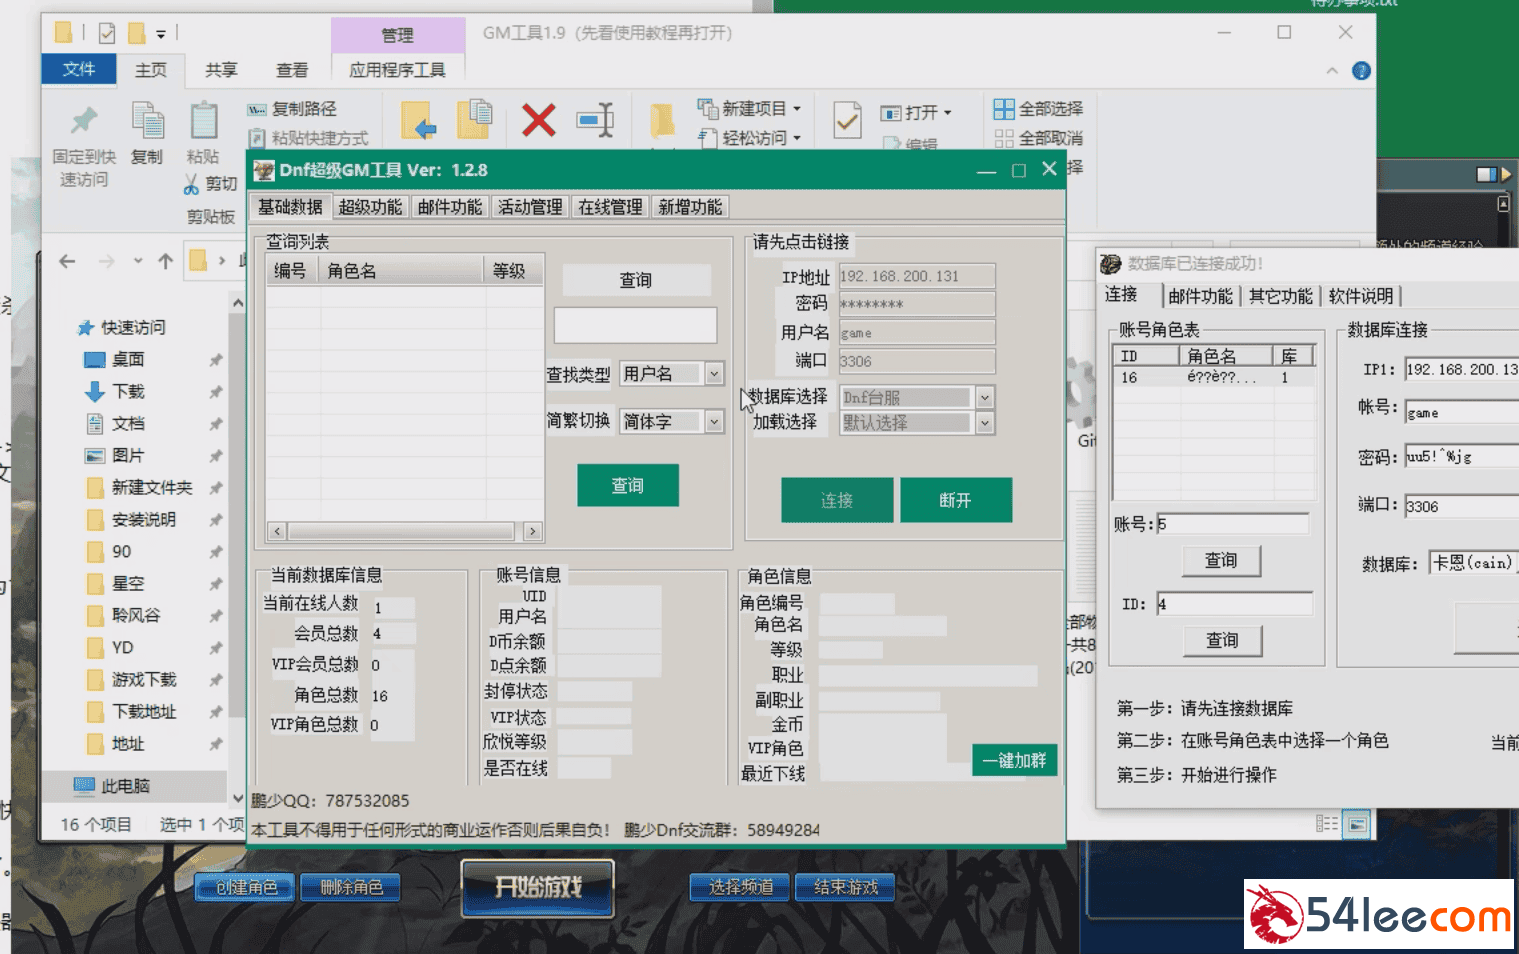Switch Explorer to details view icon

(1327, 824)
